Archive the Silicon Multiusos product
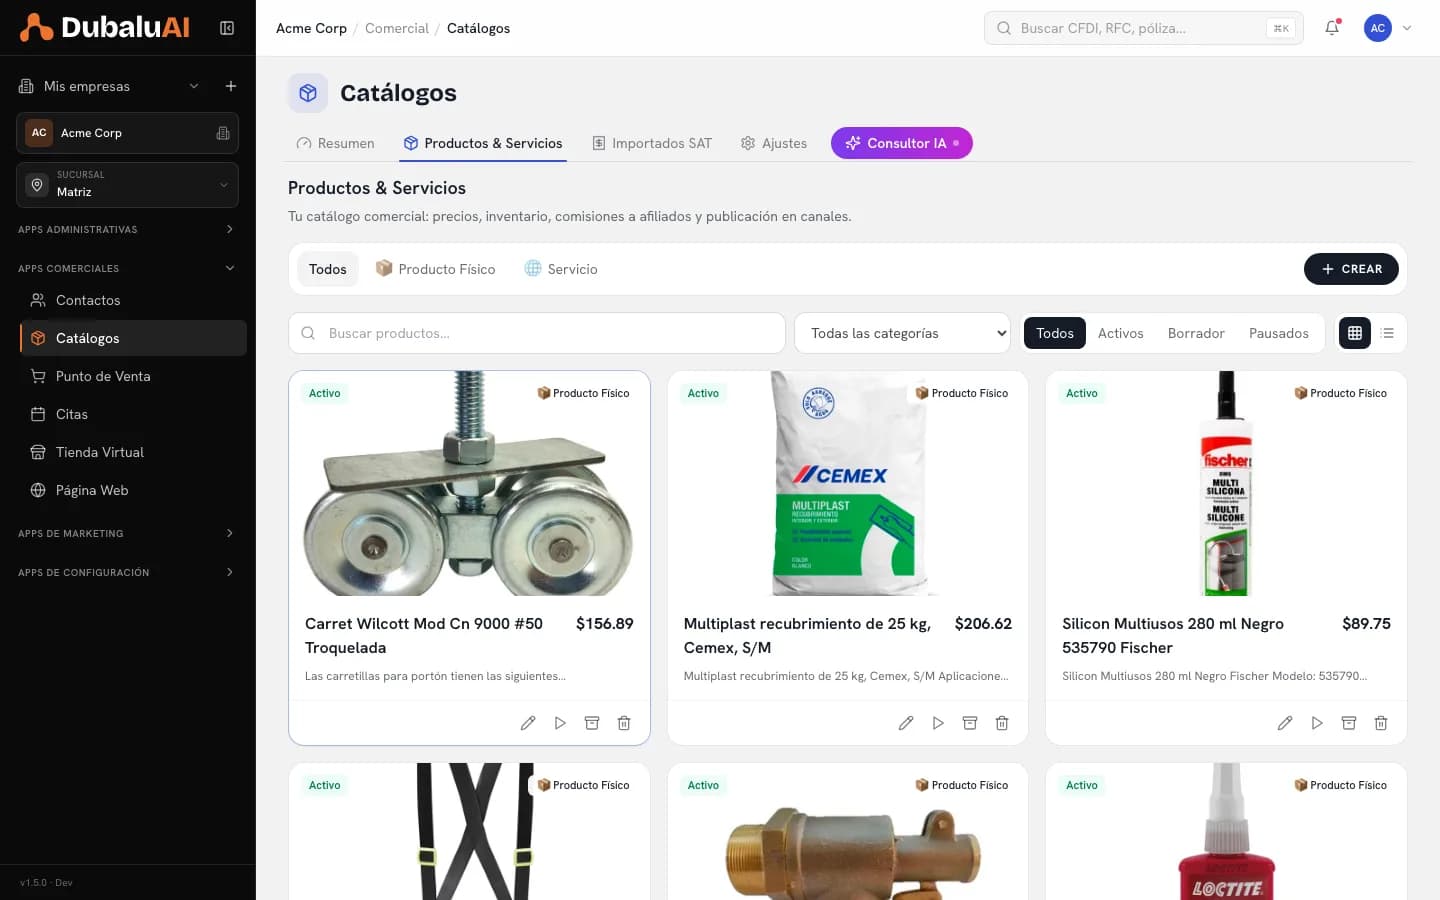The height and width of the screenshot is (900, 1440). (x=1349, y=723)
